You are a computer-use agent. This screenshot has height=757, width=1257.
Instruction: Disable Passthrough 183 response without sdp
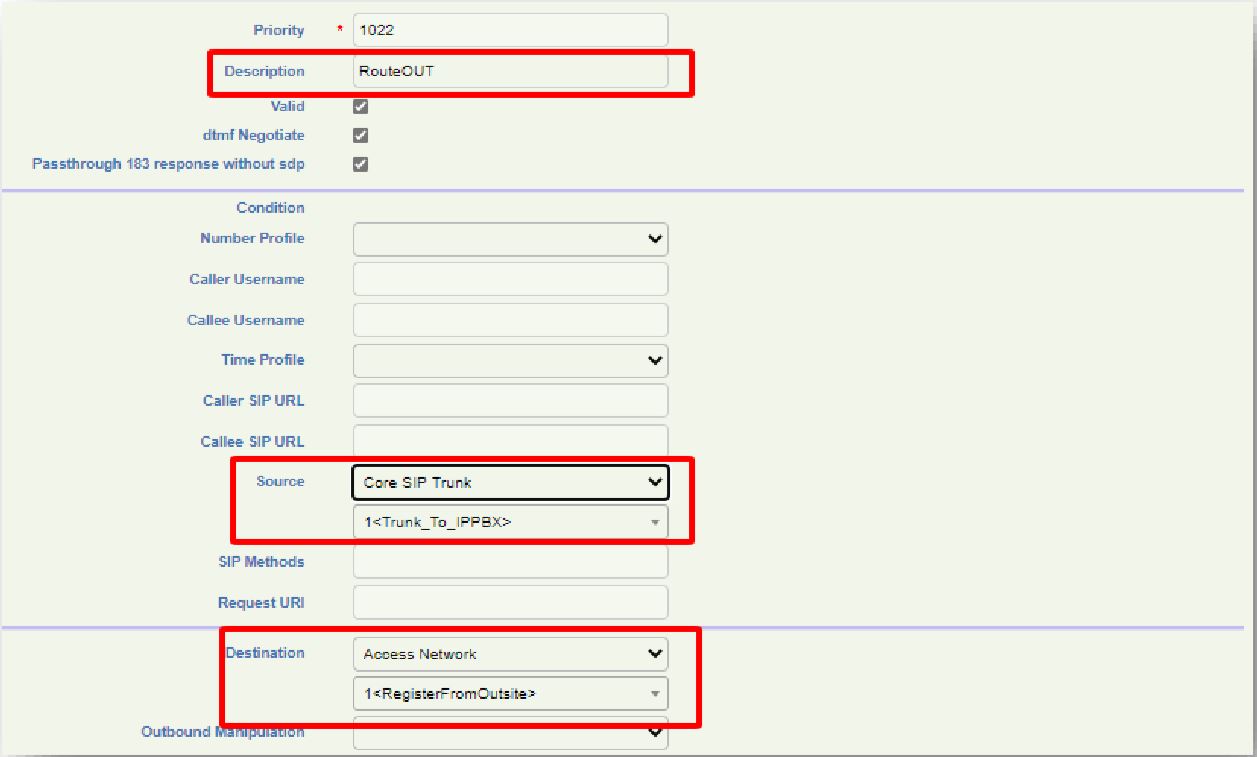point(361,164)
